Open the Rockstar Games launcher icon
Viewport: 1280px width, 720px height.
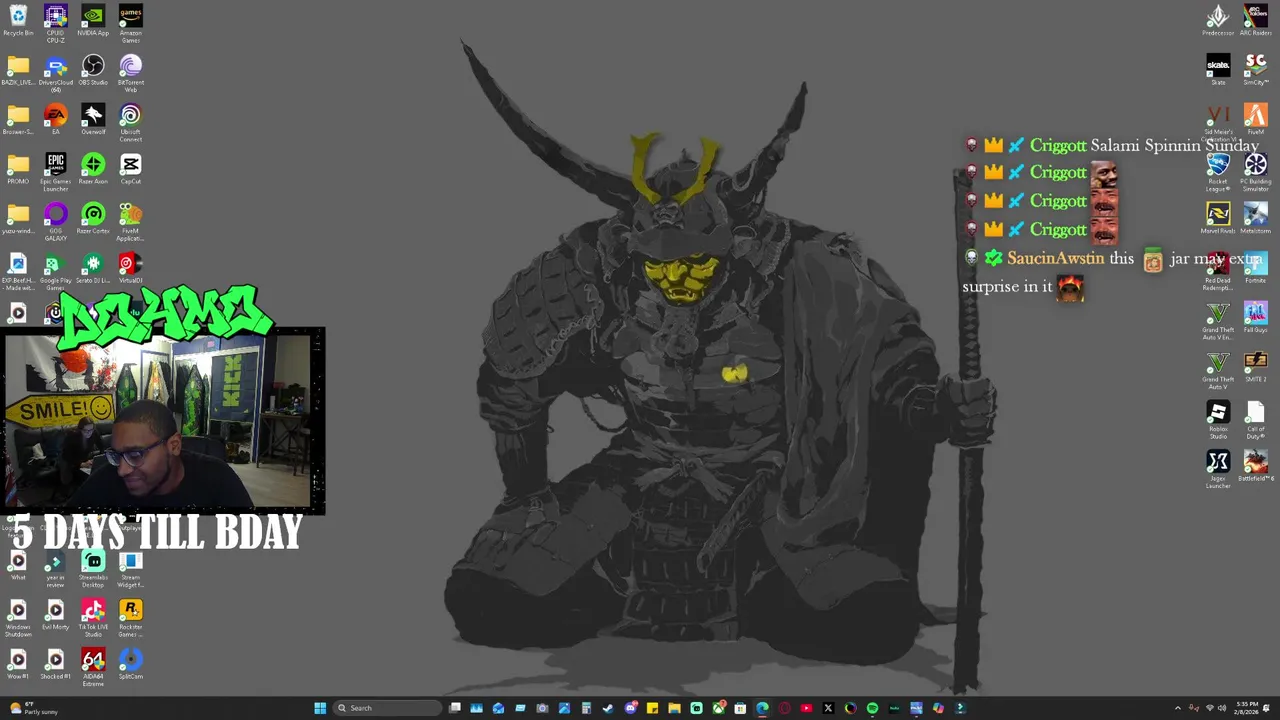click(x=130, y=618)
